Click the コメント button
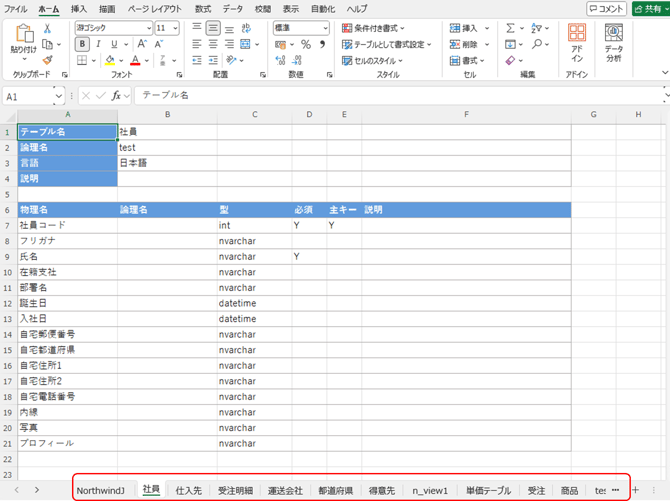The image size is (670, 501). [x=606, y=9]
